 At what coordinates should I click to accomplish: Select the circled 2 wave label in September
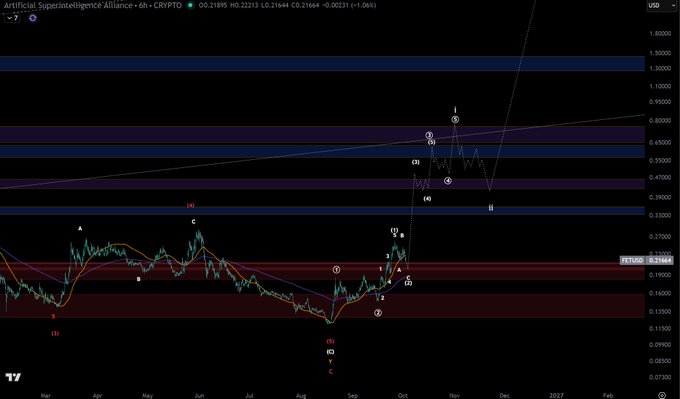[378, 313]
